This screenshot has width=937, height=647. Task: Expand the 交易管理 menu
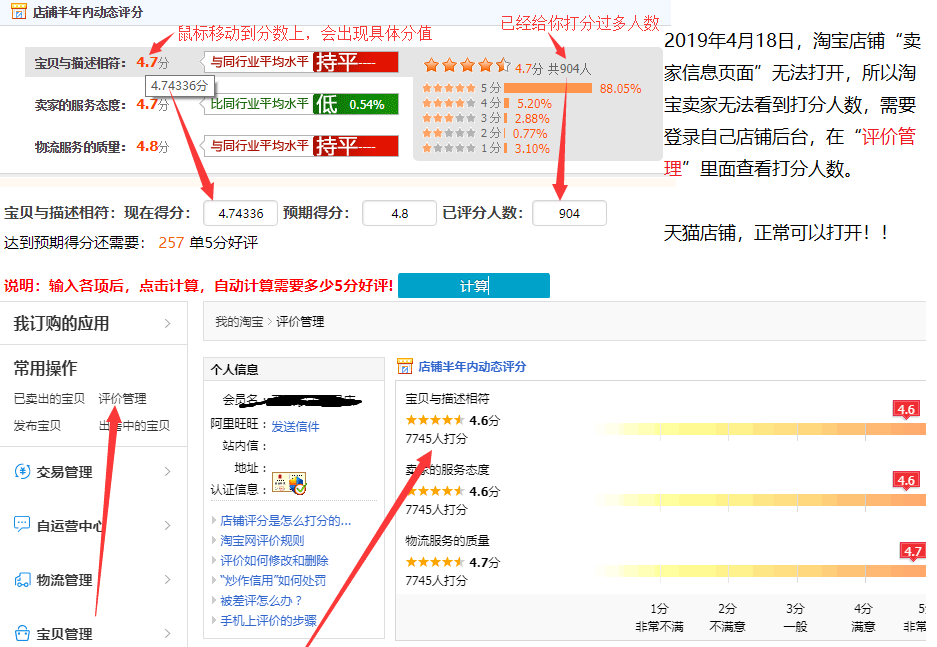(x=167, y=472)
